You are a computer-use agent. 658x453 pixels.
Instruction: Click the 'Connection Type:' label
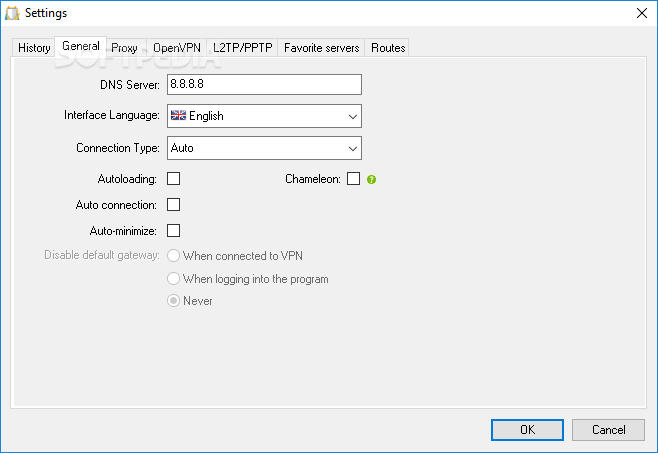pos(118,148)
